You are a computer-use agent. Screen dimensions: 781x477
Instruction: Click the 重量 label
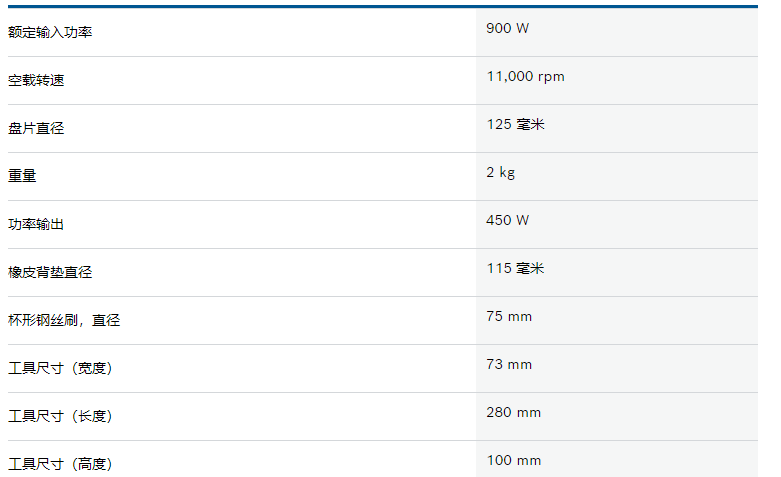pos(22,176)
